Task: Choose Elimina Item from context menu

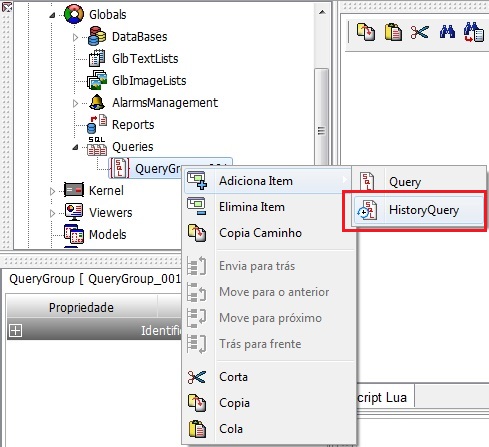Action: [268, 207]
